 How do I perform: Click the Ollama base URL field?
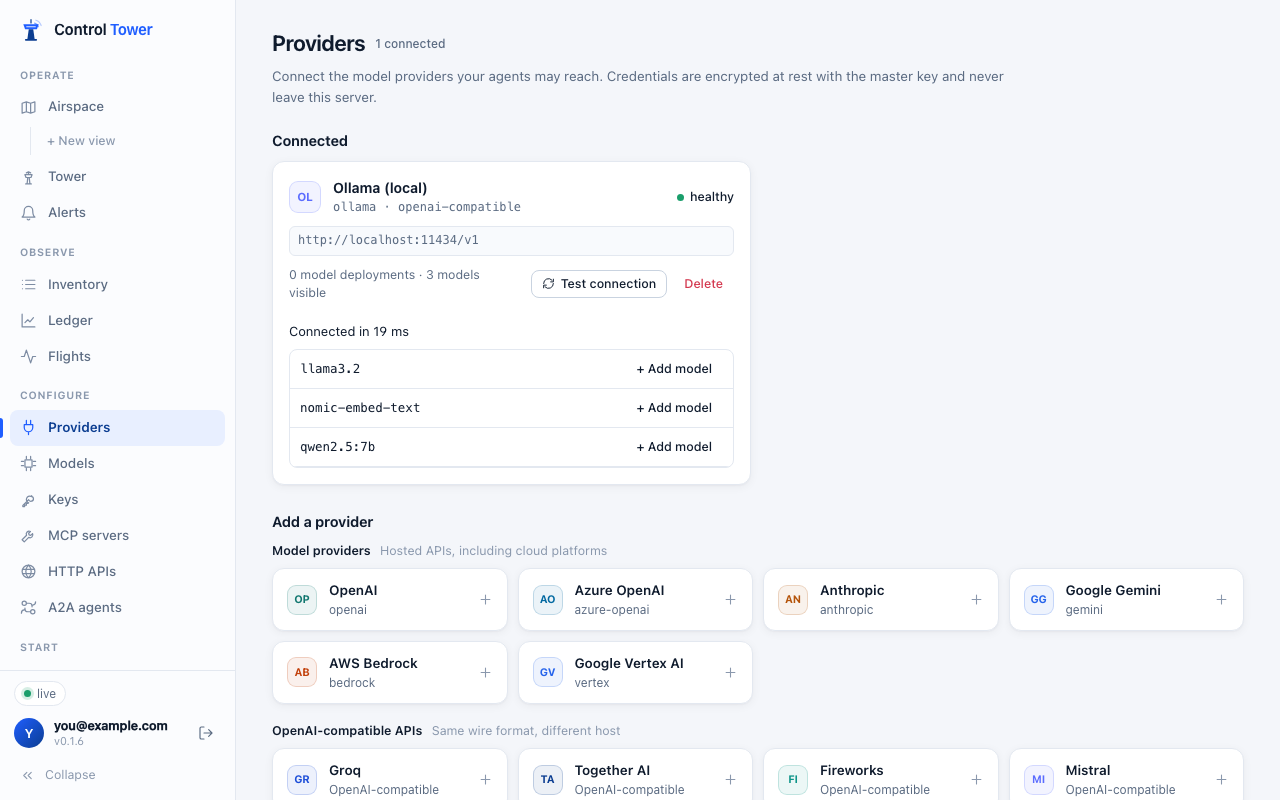tap(511, 241)
